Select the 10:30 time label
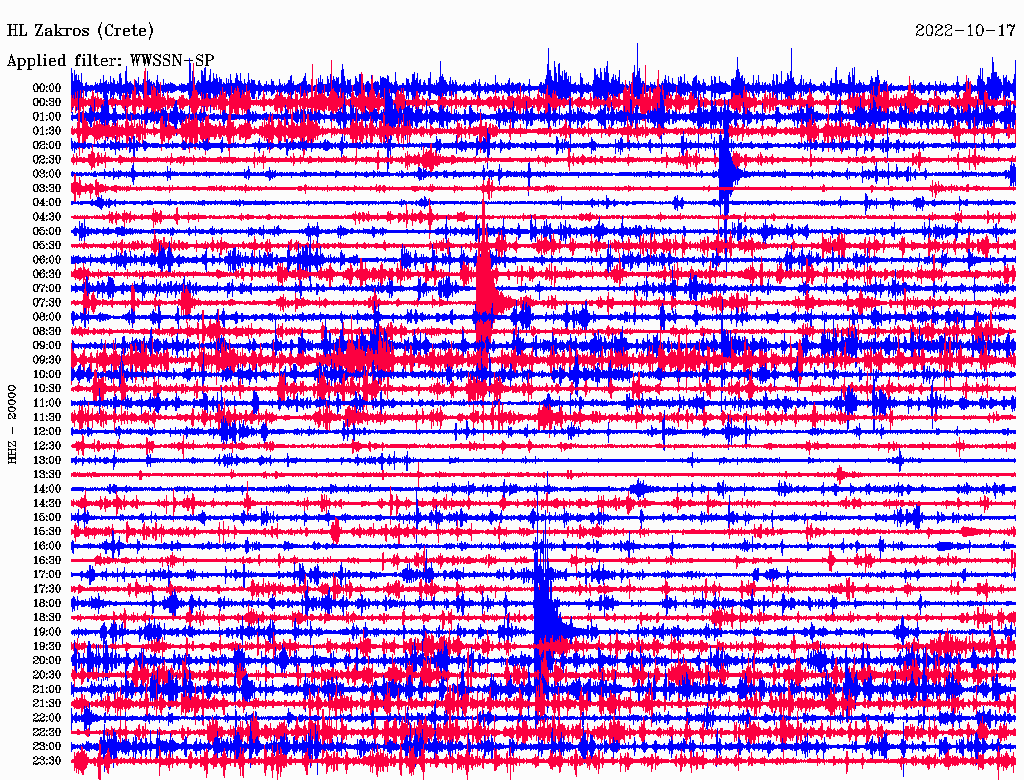Screen dimensions: 1024x780 click(x=47, y=389)
